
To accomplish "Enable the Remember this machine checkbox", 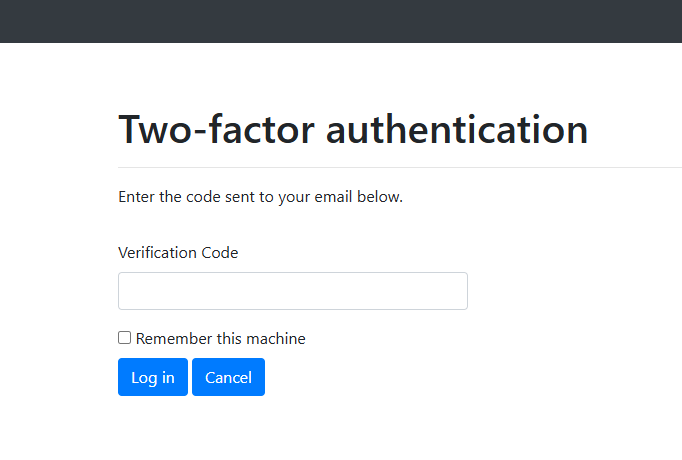I will [x=125, y=338].
